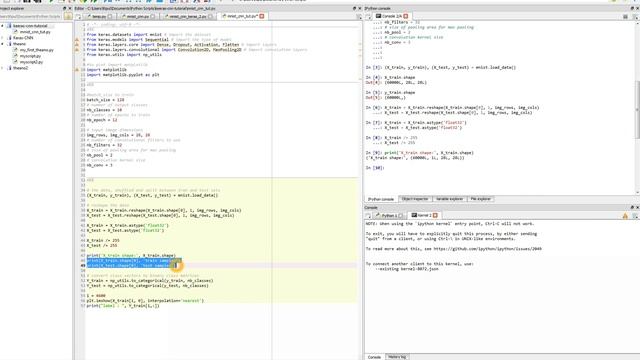
Task: Click the nb_epoch = 12 code line
Action: (x=102, y=120)
